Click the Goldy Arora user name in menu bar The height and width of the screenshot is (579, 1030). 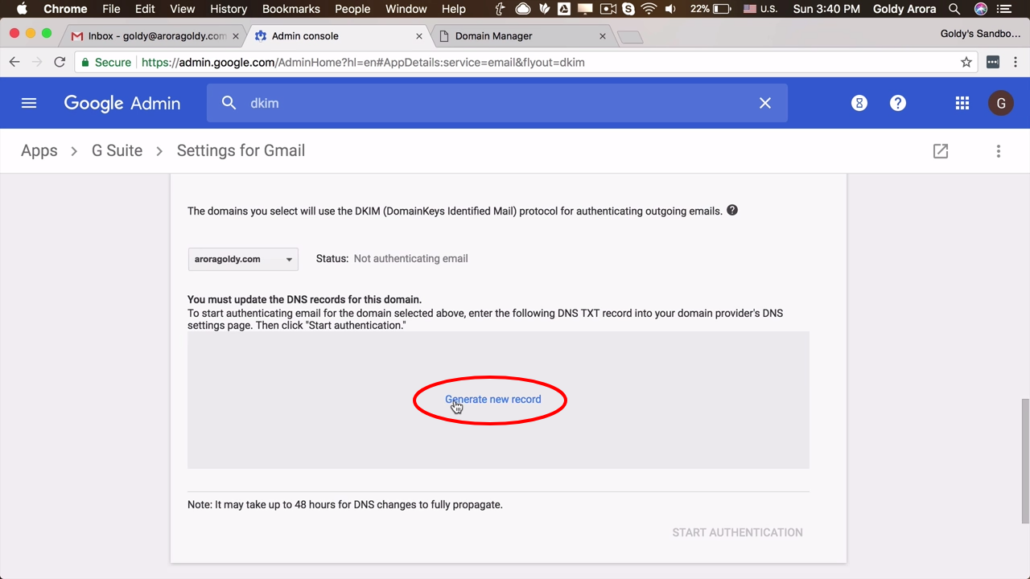(x=905, y=9)
